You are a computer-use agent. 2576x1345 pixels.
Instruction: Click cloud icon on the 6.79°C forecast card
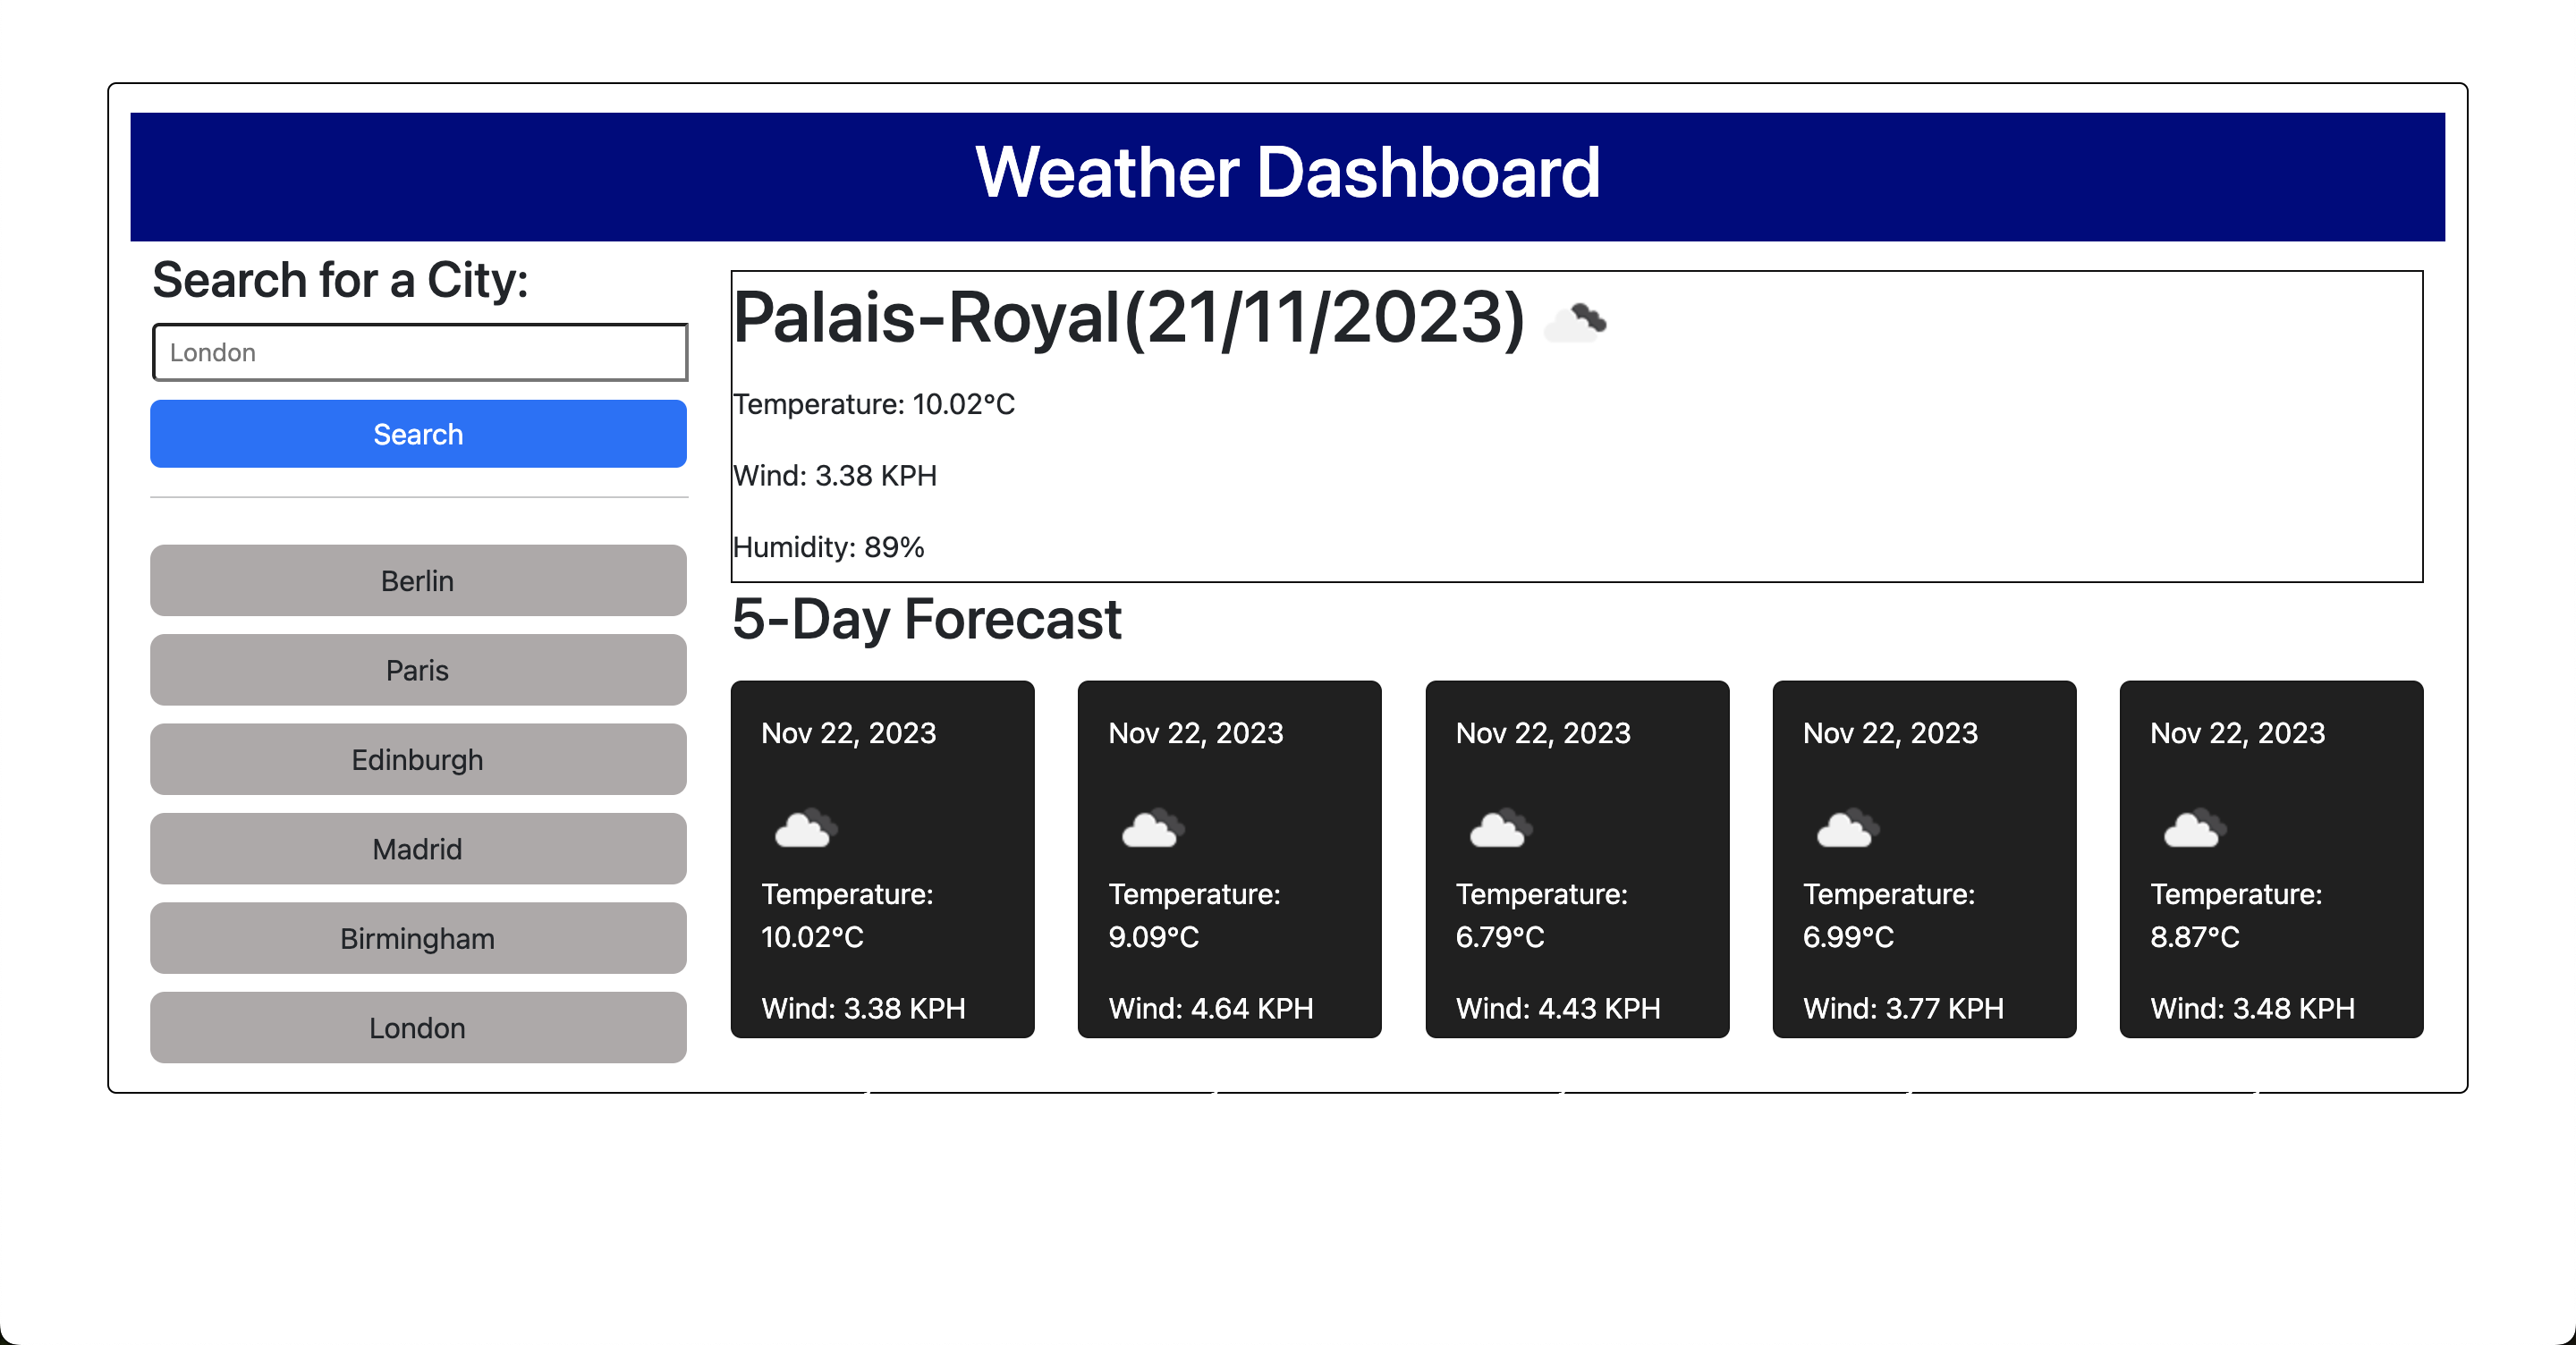point(1500,828)
